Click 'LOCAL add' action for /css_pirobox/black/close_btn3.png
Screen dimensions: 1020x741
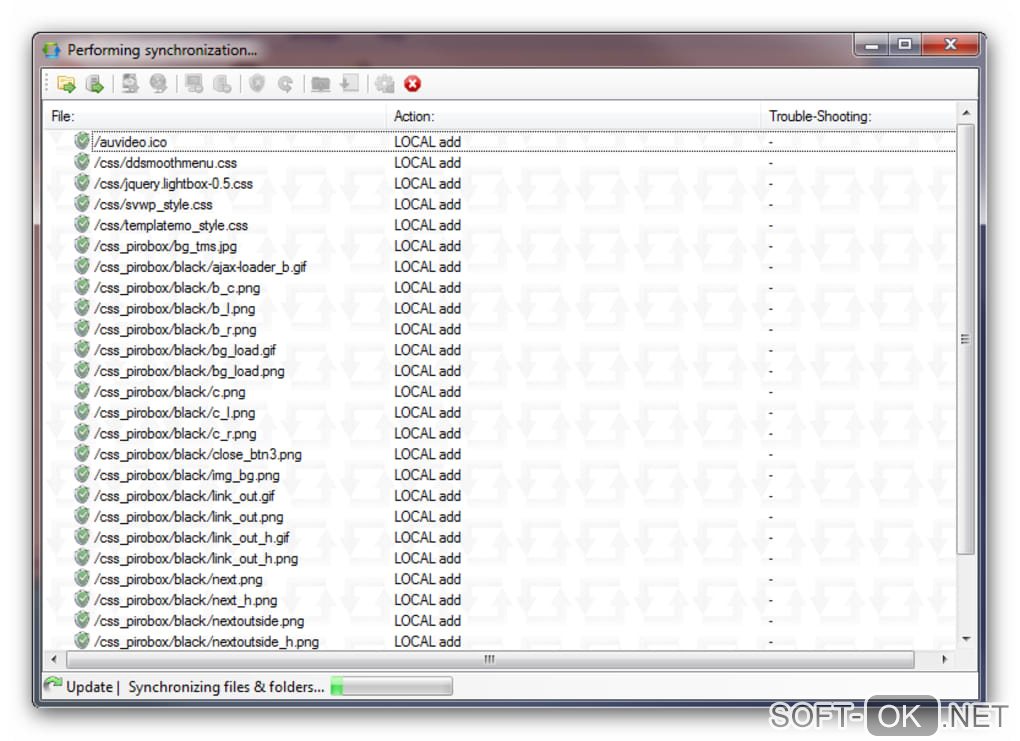pos(427,454)
